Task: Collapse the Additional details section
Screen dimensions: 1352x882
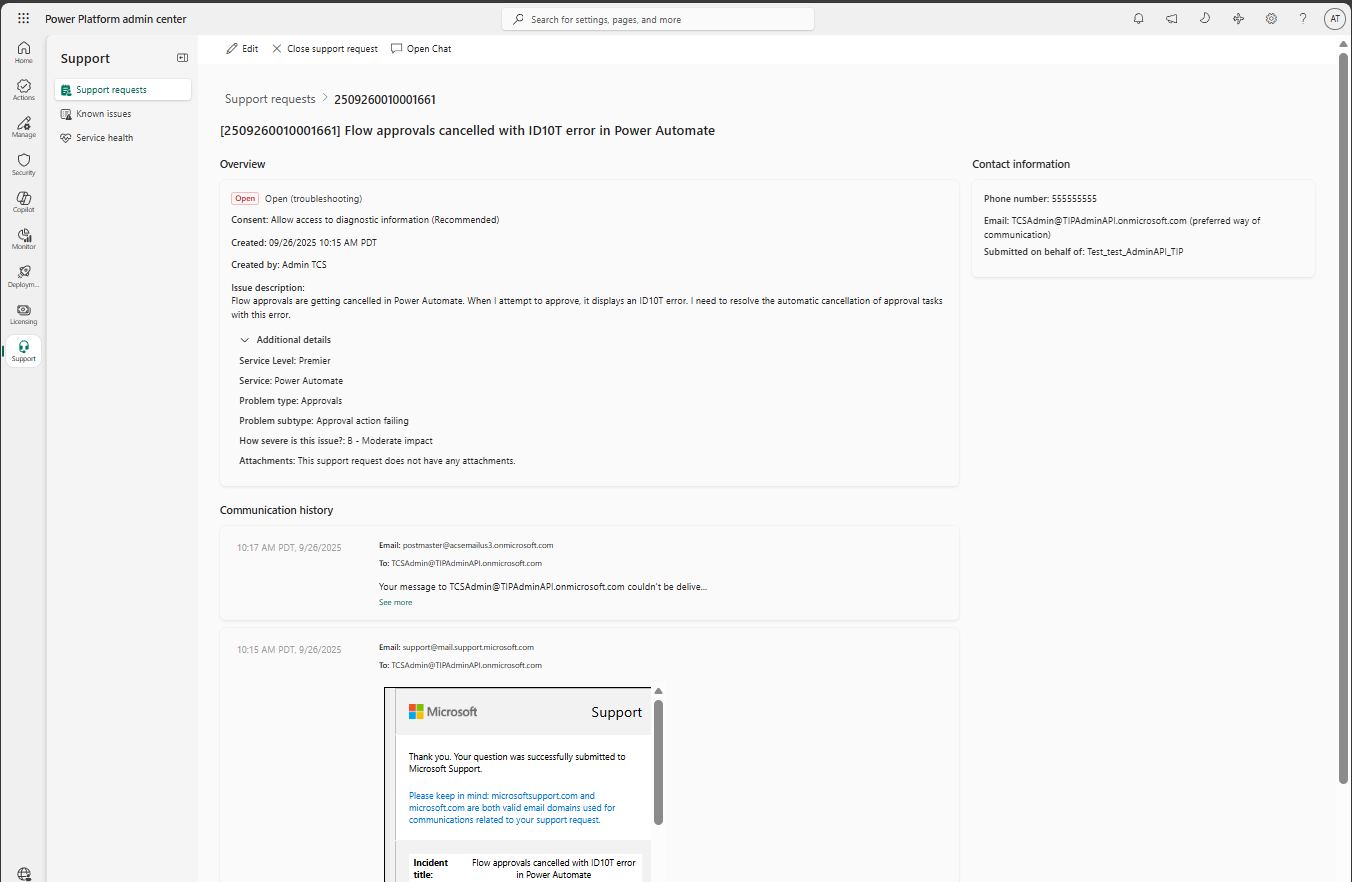Action: (x=245, y=339)
